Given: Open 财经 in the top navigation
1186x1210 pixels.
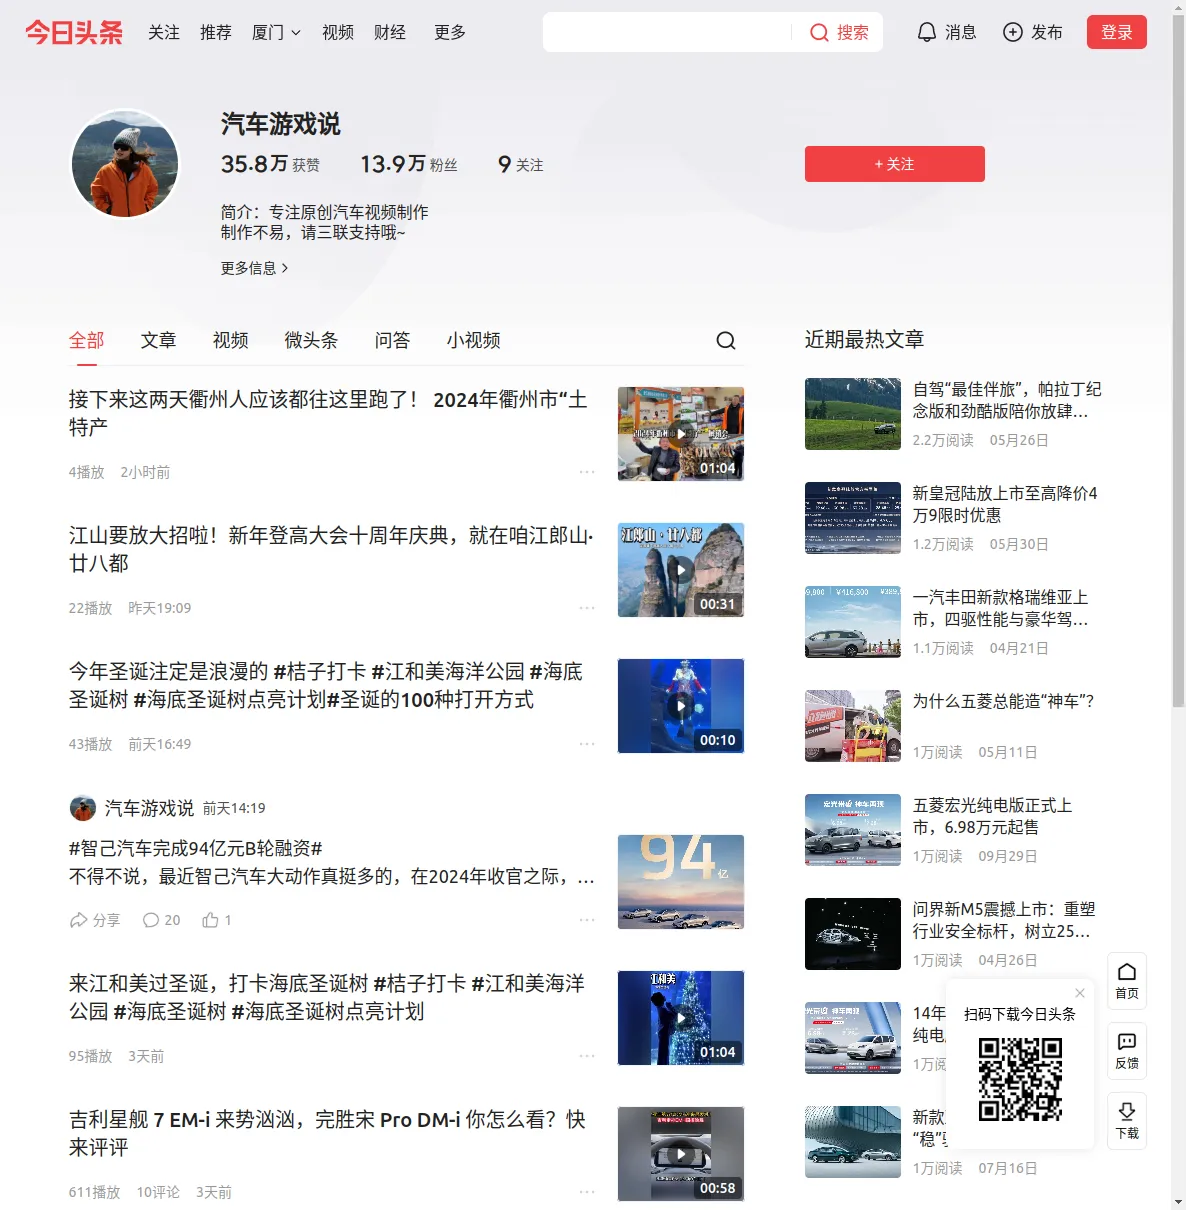Looking at the screenshot, I should pyautogui.click(x=390, y=33).
